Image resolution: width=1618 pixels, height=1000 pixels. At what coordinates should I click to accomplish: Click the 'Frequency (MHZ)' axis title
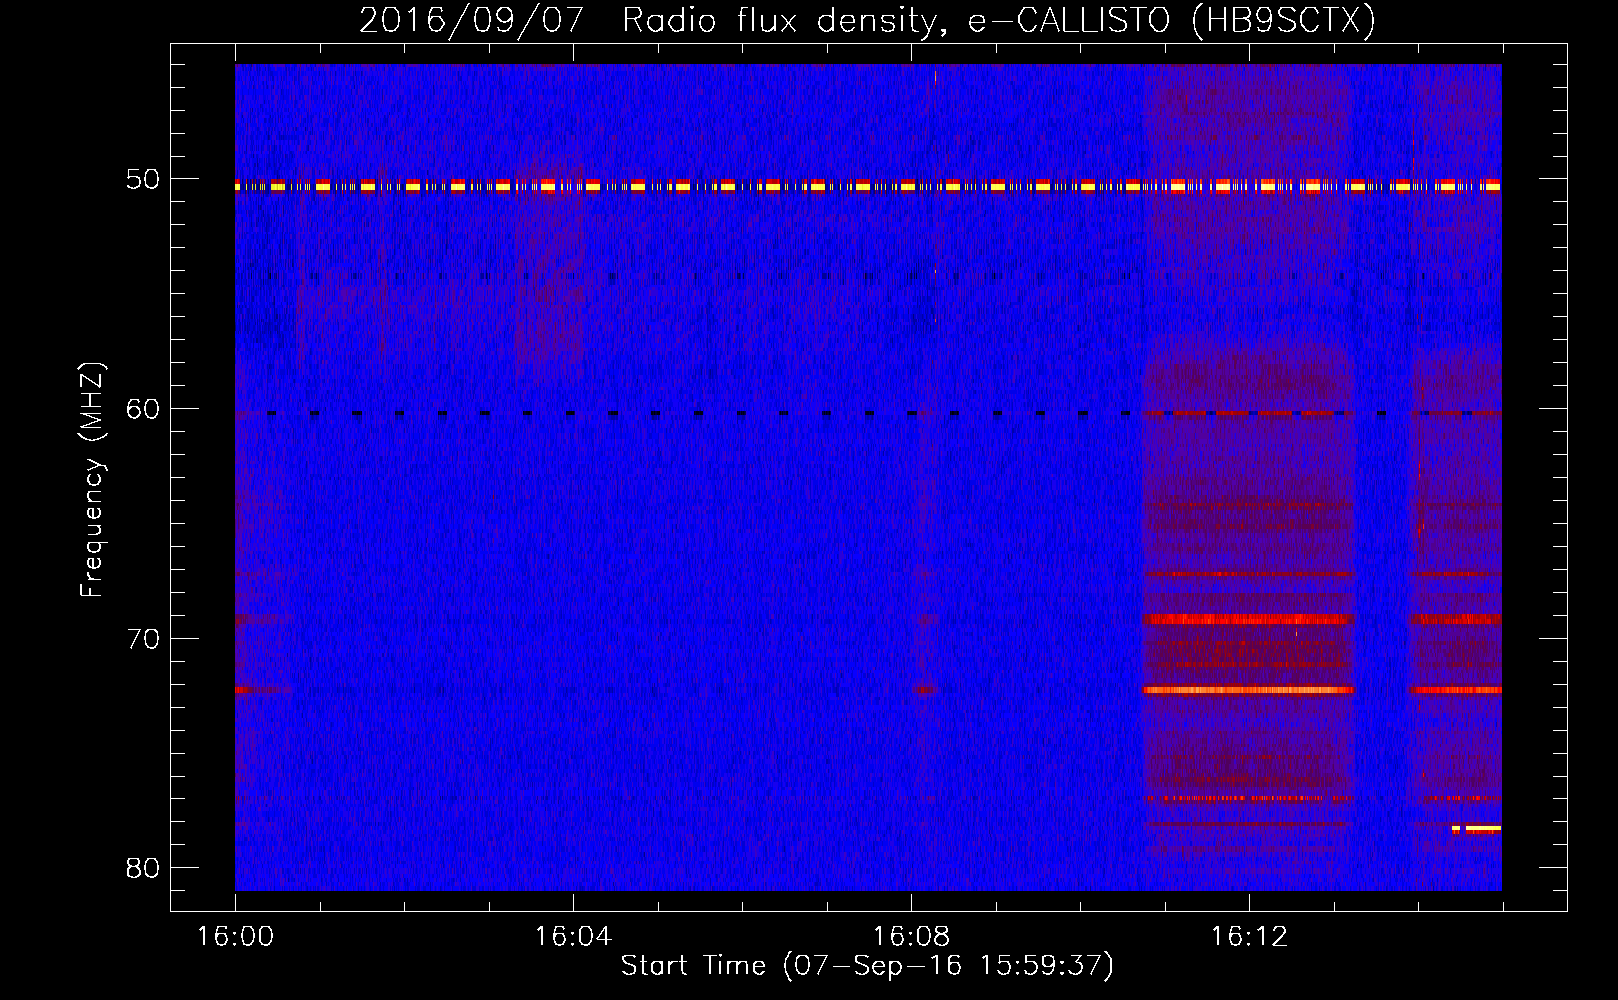(x=92, y=480)
